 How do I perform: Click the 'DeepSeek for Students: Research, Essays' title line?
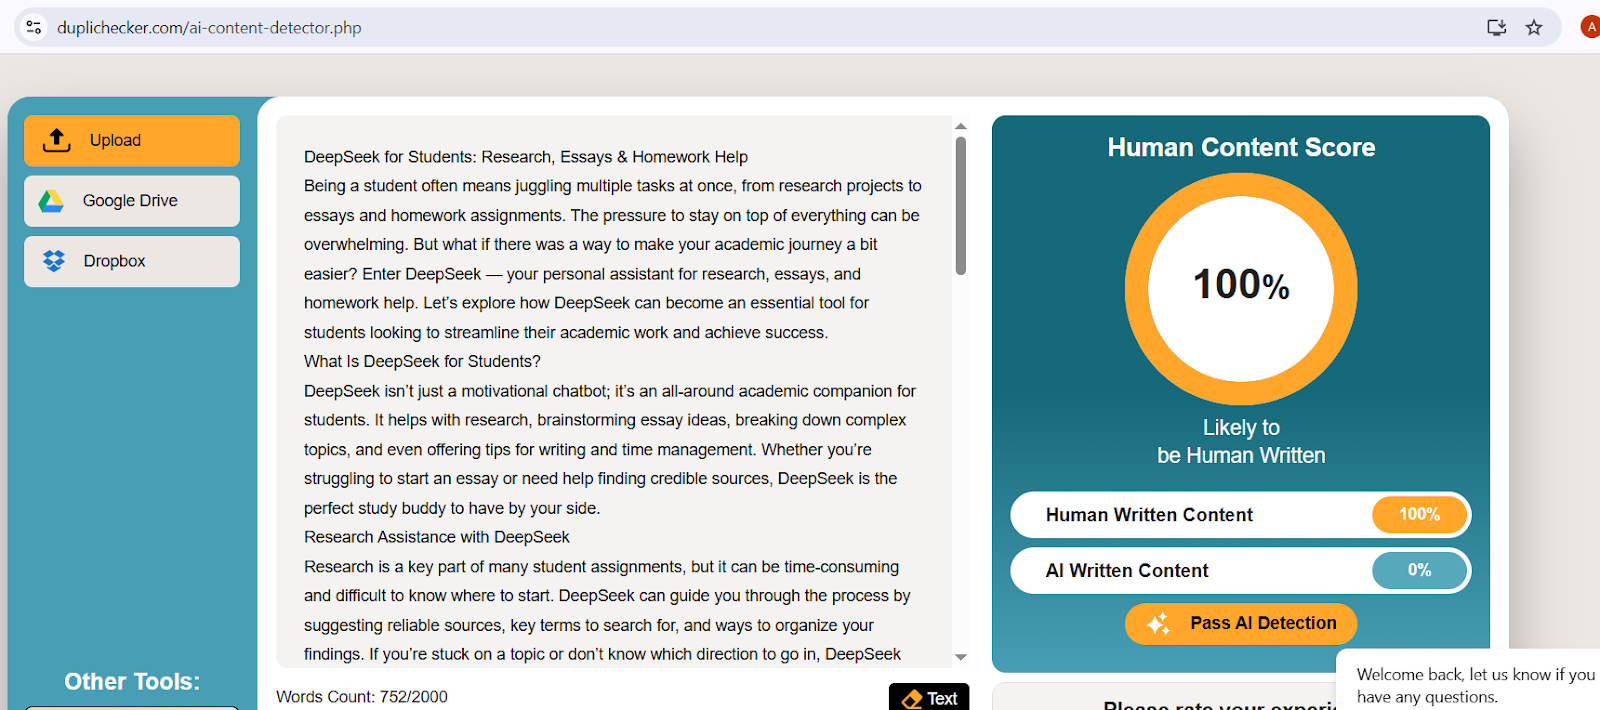coord(526,157)
